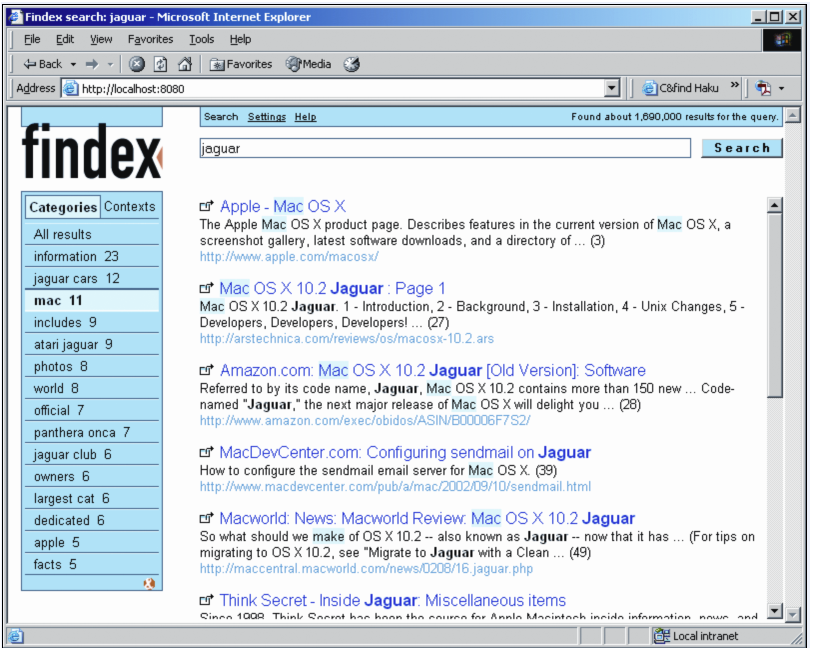Open the arstechnica.com review URL link
The height and width of the screenshot is (653, 815).
click(x=347, y=339)
